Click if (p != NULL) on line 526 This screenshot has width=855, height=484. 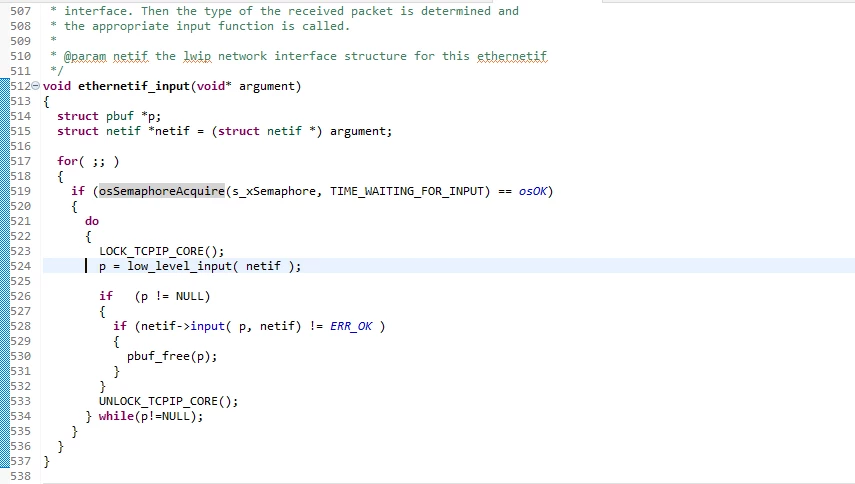(x=154, y=296)
